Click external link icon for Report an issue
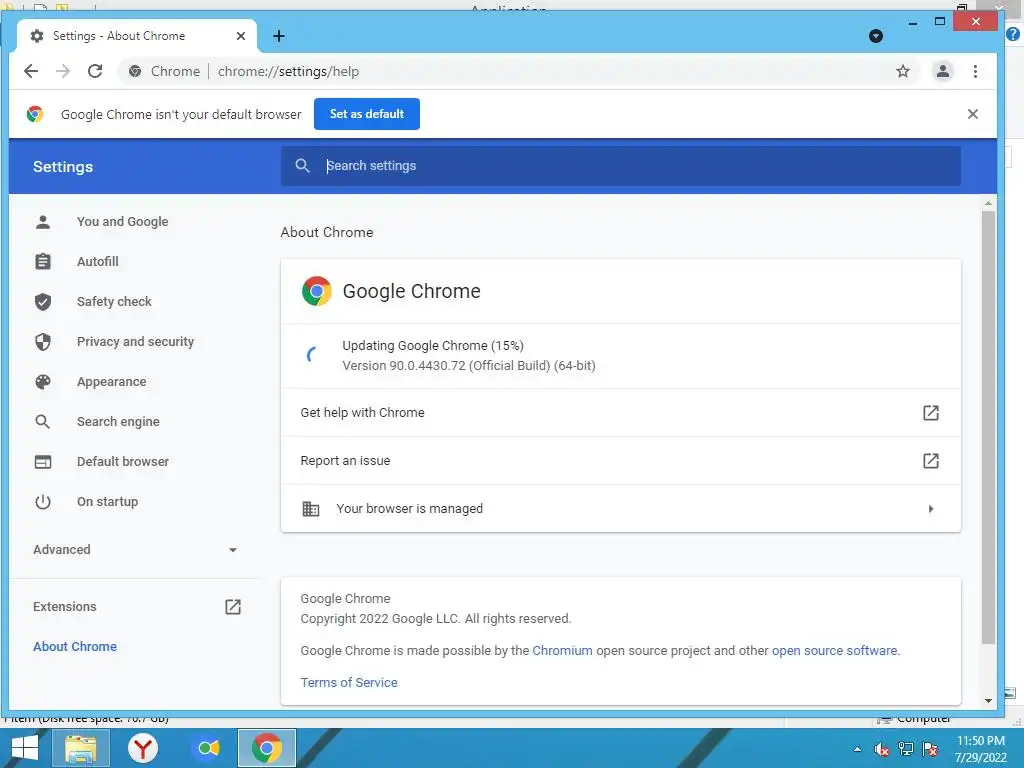 click(x=931, y=461)
